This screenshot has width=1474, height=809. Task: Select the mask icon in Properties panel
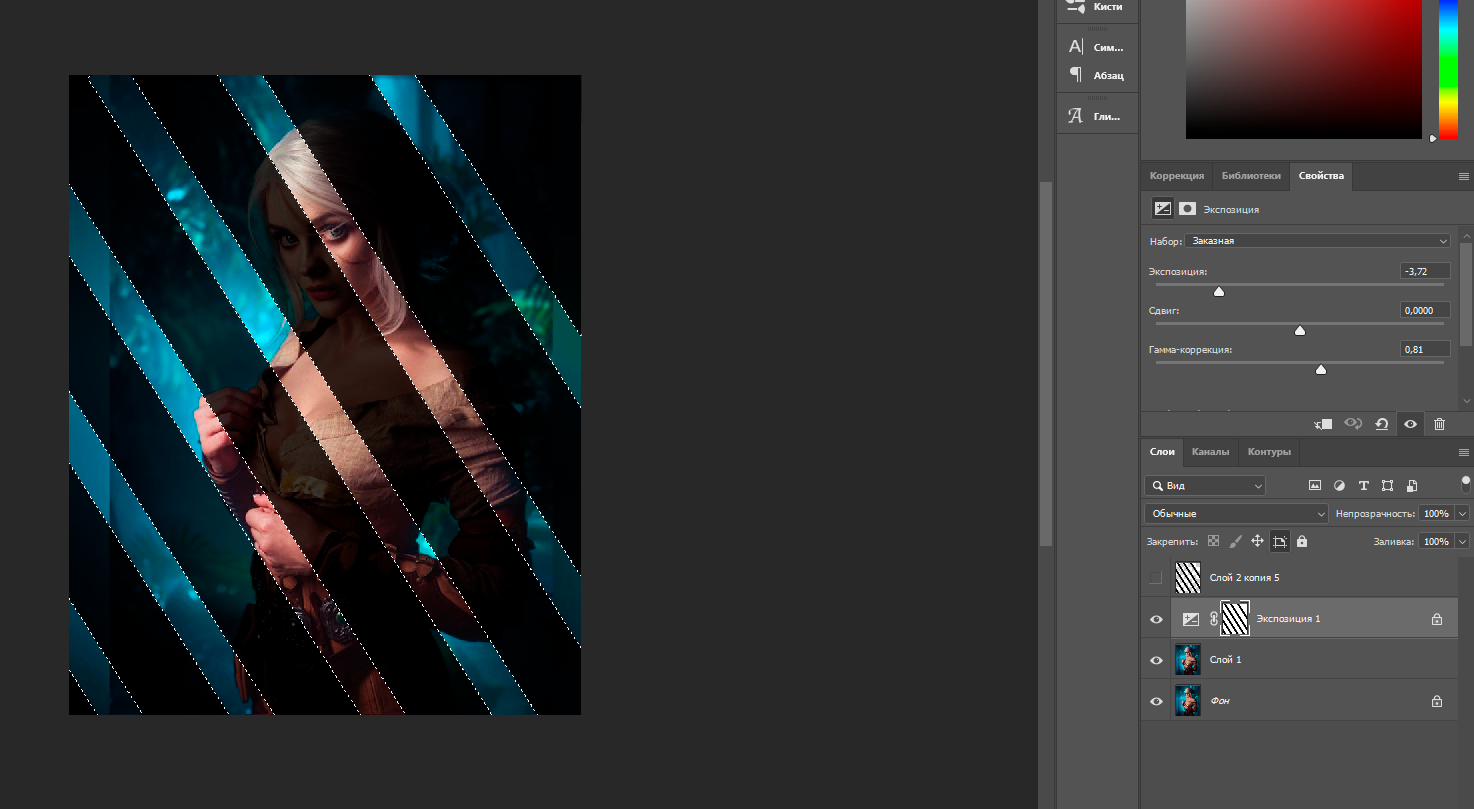coord(1187,209)
